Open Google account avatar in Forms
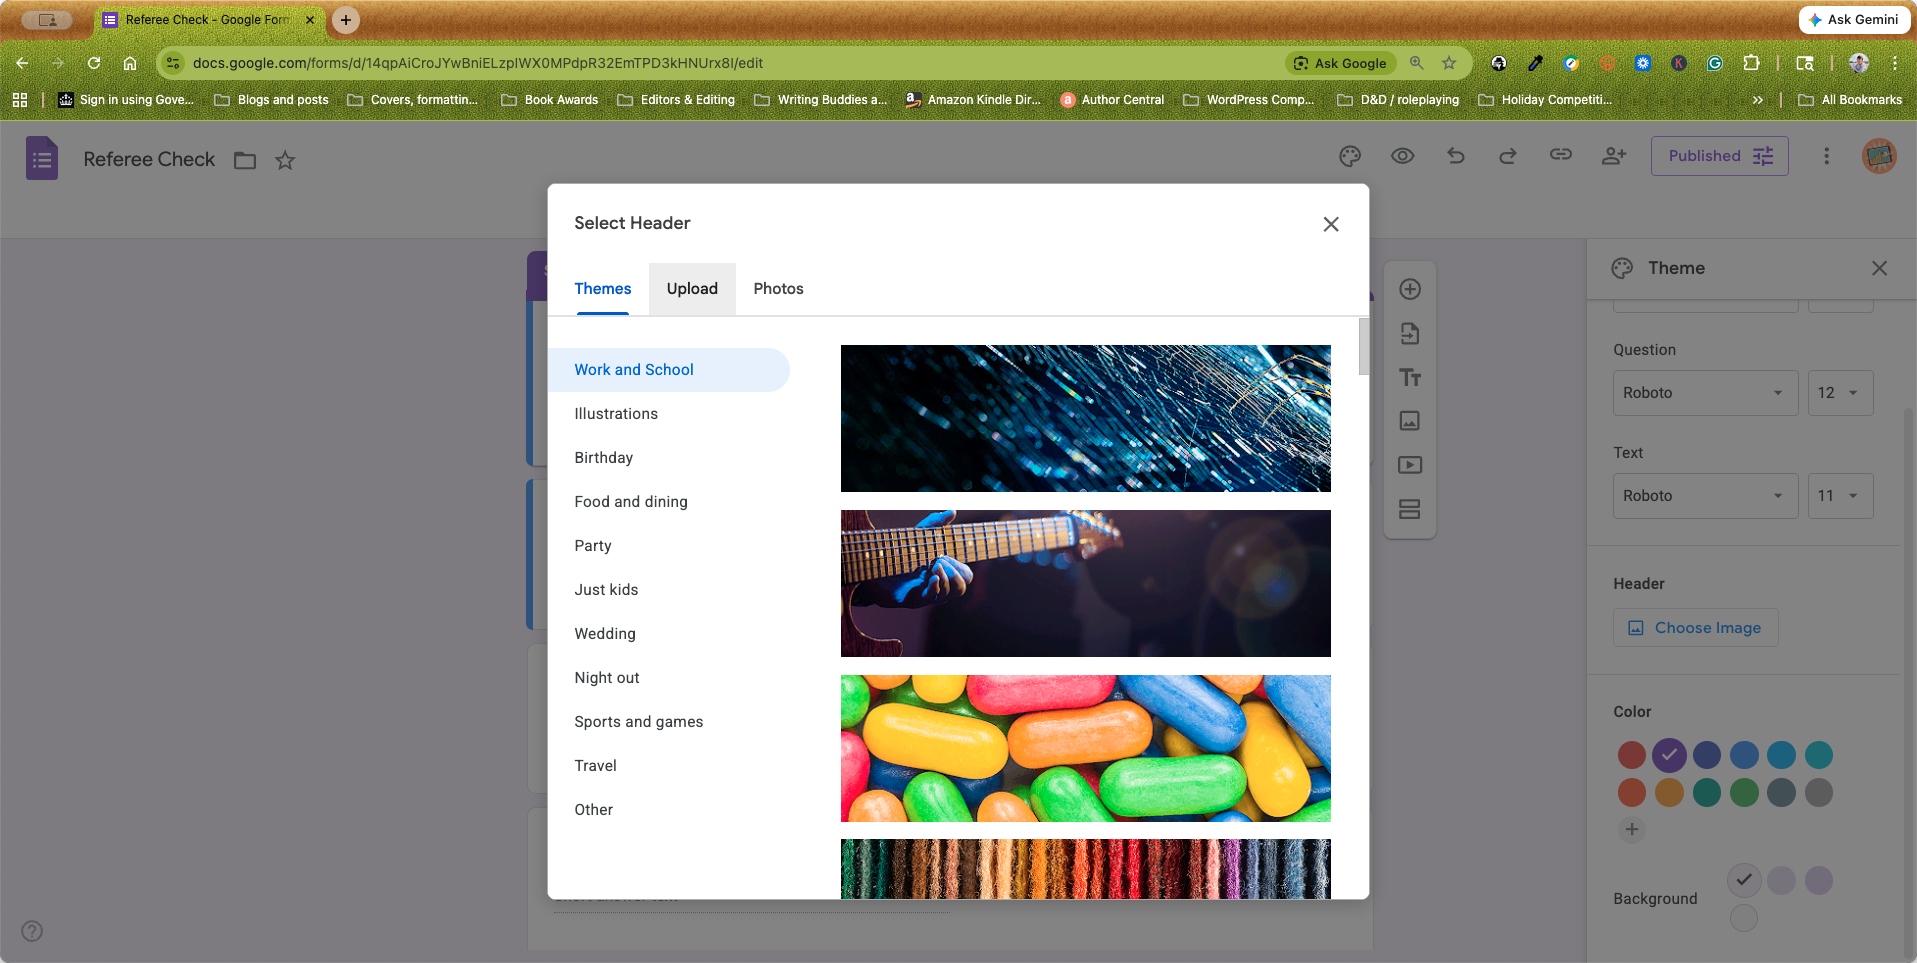Image resolution: width=1917 pixels, height=963 pixels. (x=1879, y=156)
